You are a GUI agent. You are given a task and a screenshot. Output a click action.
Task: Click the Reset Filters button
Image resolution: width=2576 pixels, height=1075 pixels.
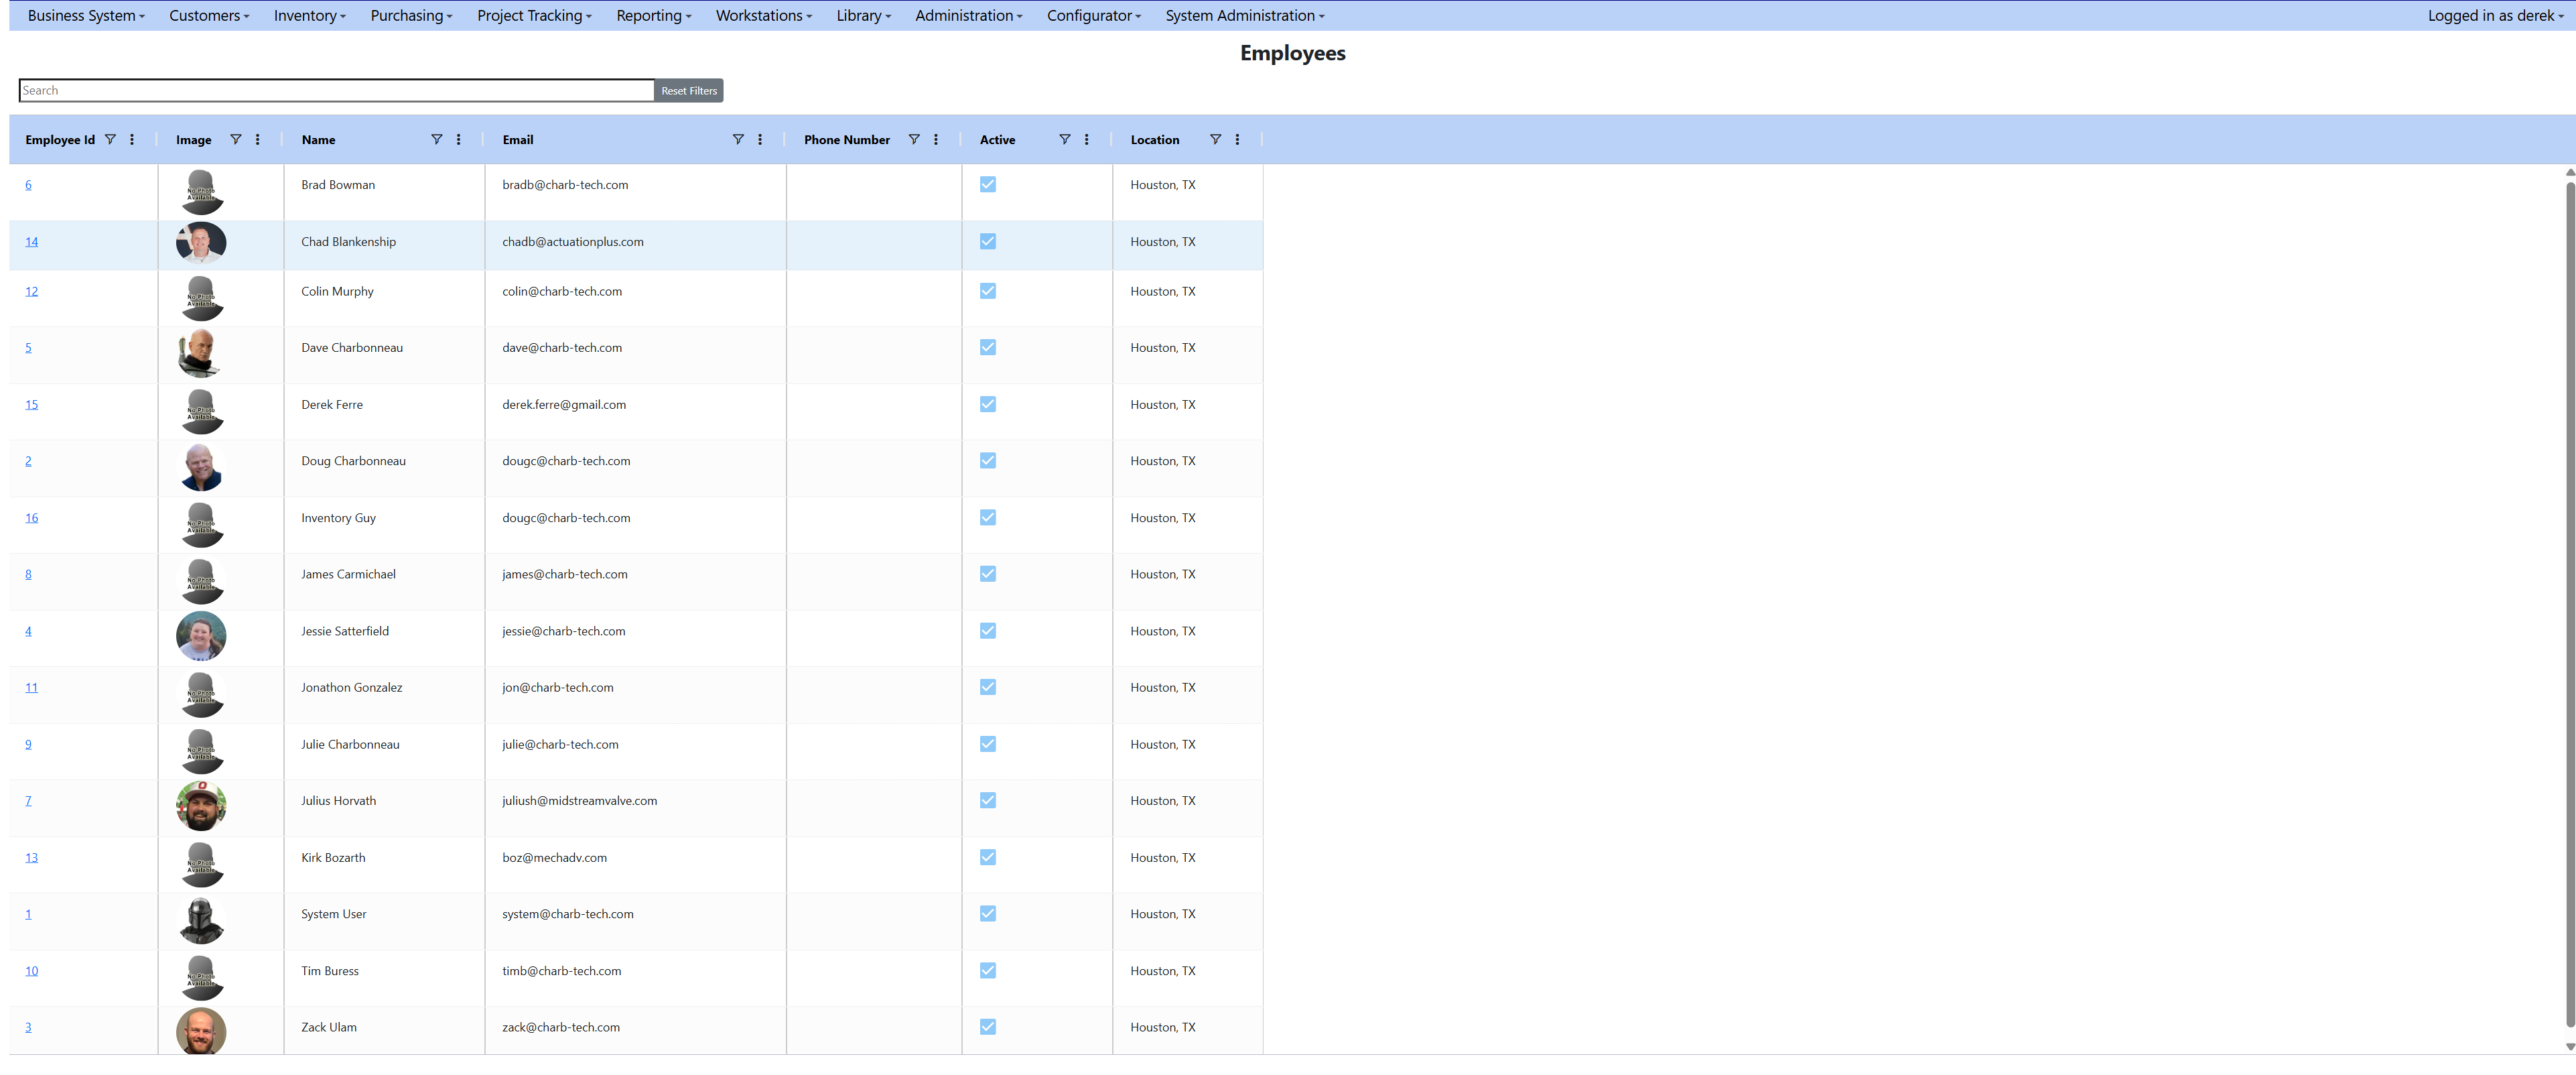pyautogui.click(x=688, y=90)
